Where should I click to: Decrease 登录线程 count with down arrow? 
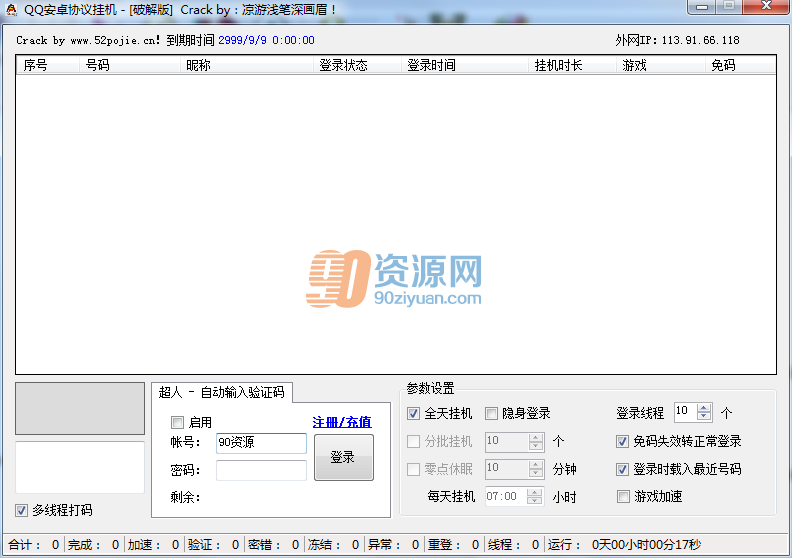[x=704, y=417]
